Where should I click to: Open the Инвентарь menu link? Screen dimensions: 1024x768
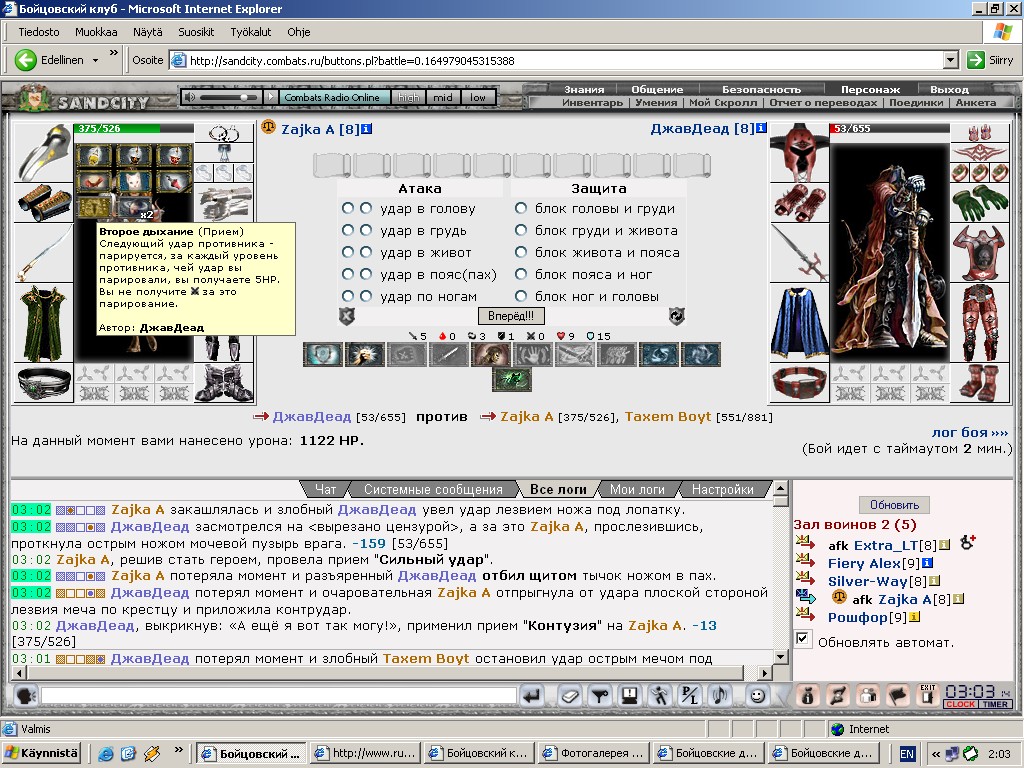tap(592, 103)
